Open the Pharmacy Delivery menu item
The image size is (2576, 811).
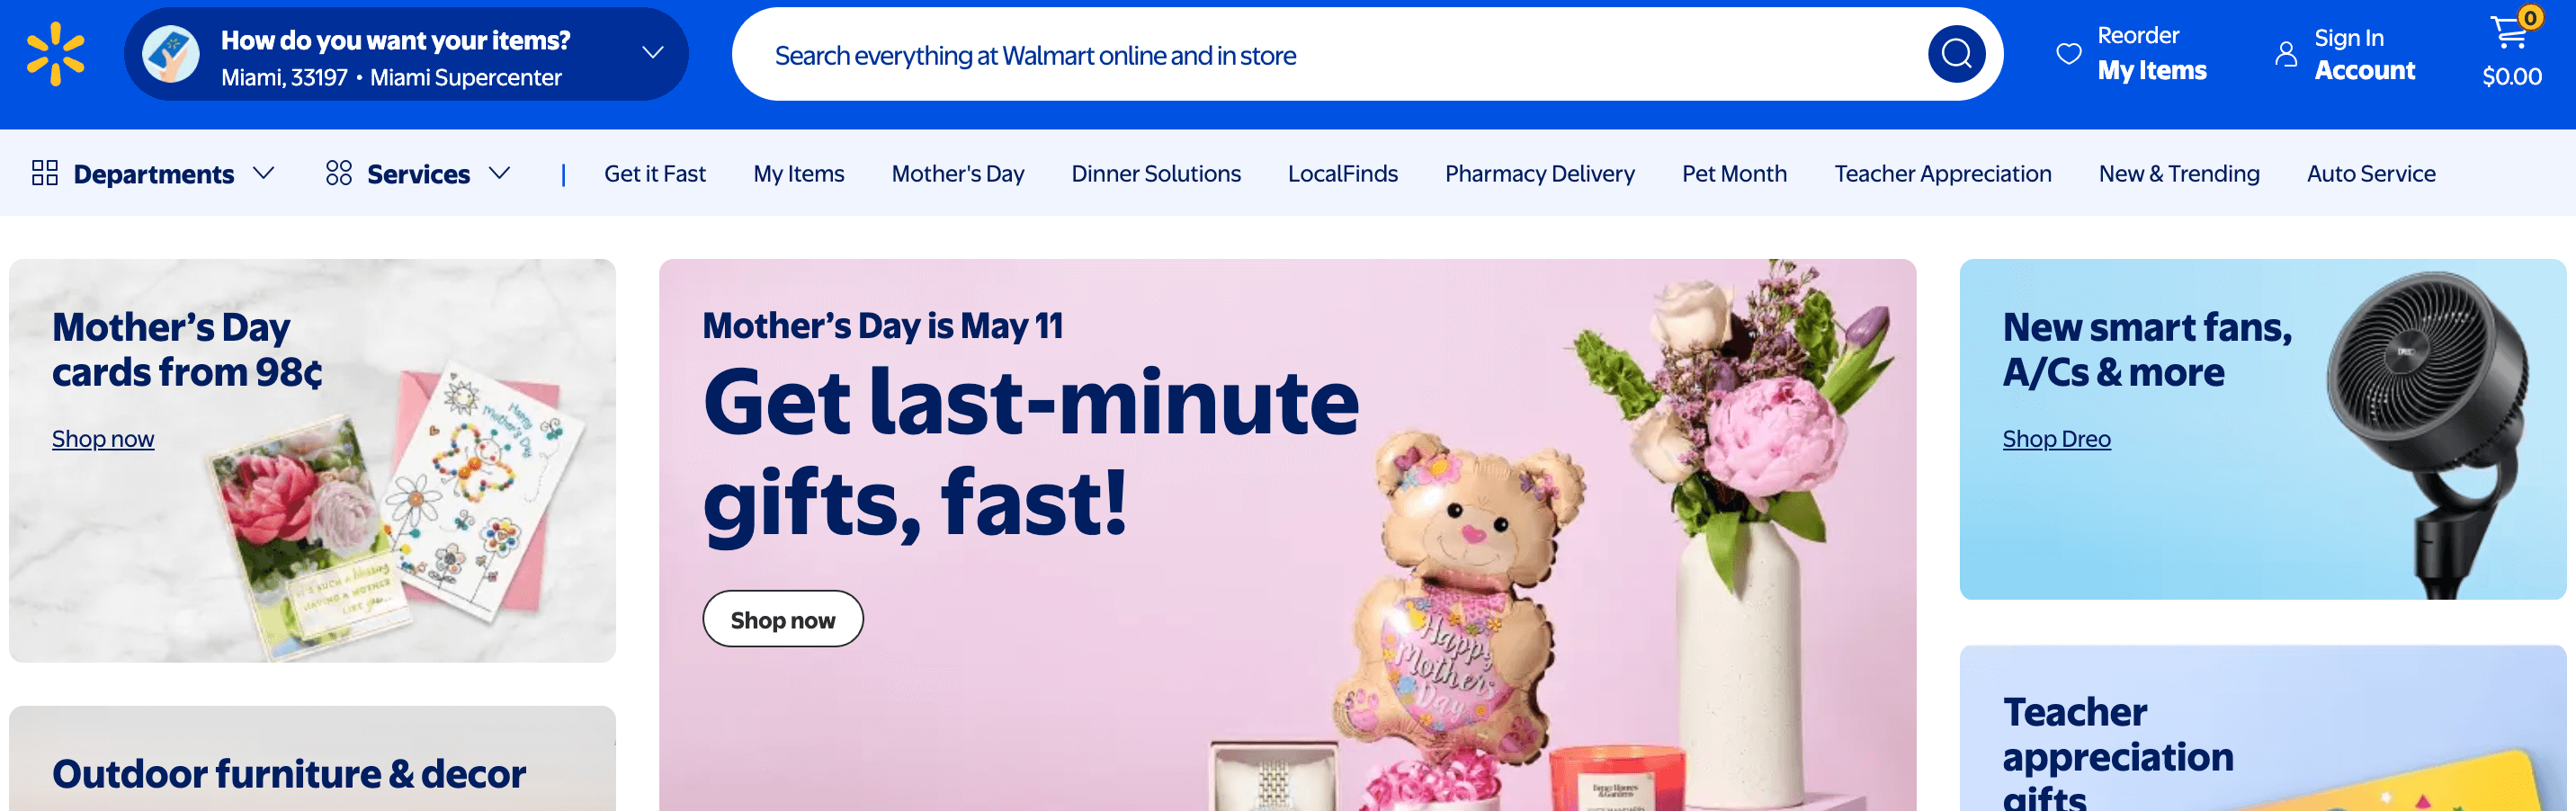(x=1540, y=173)
